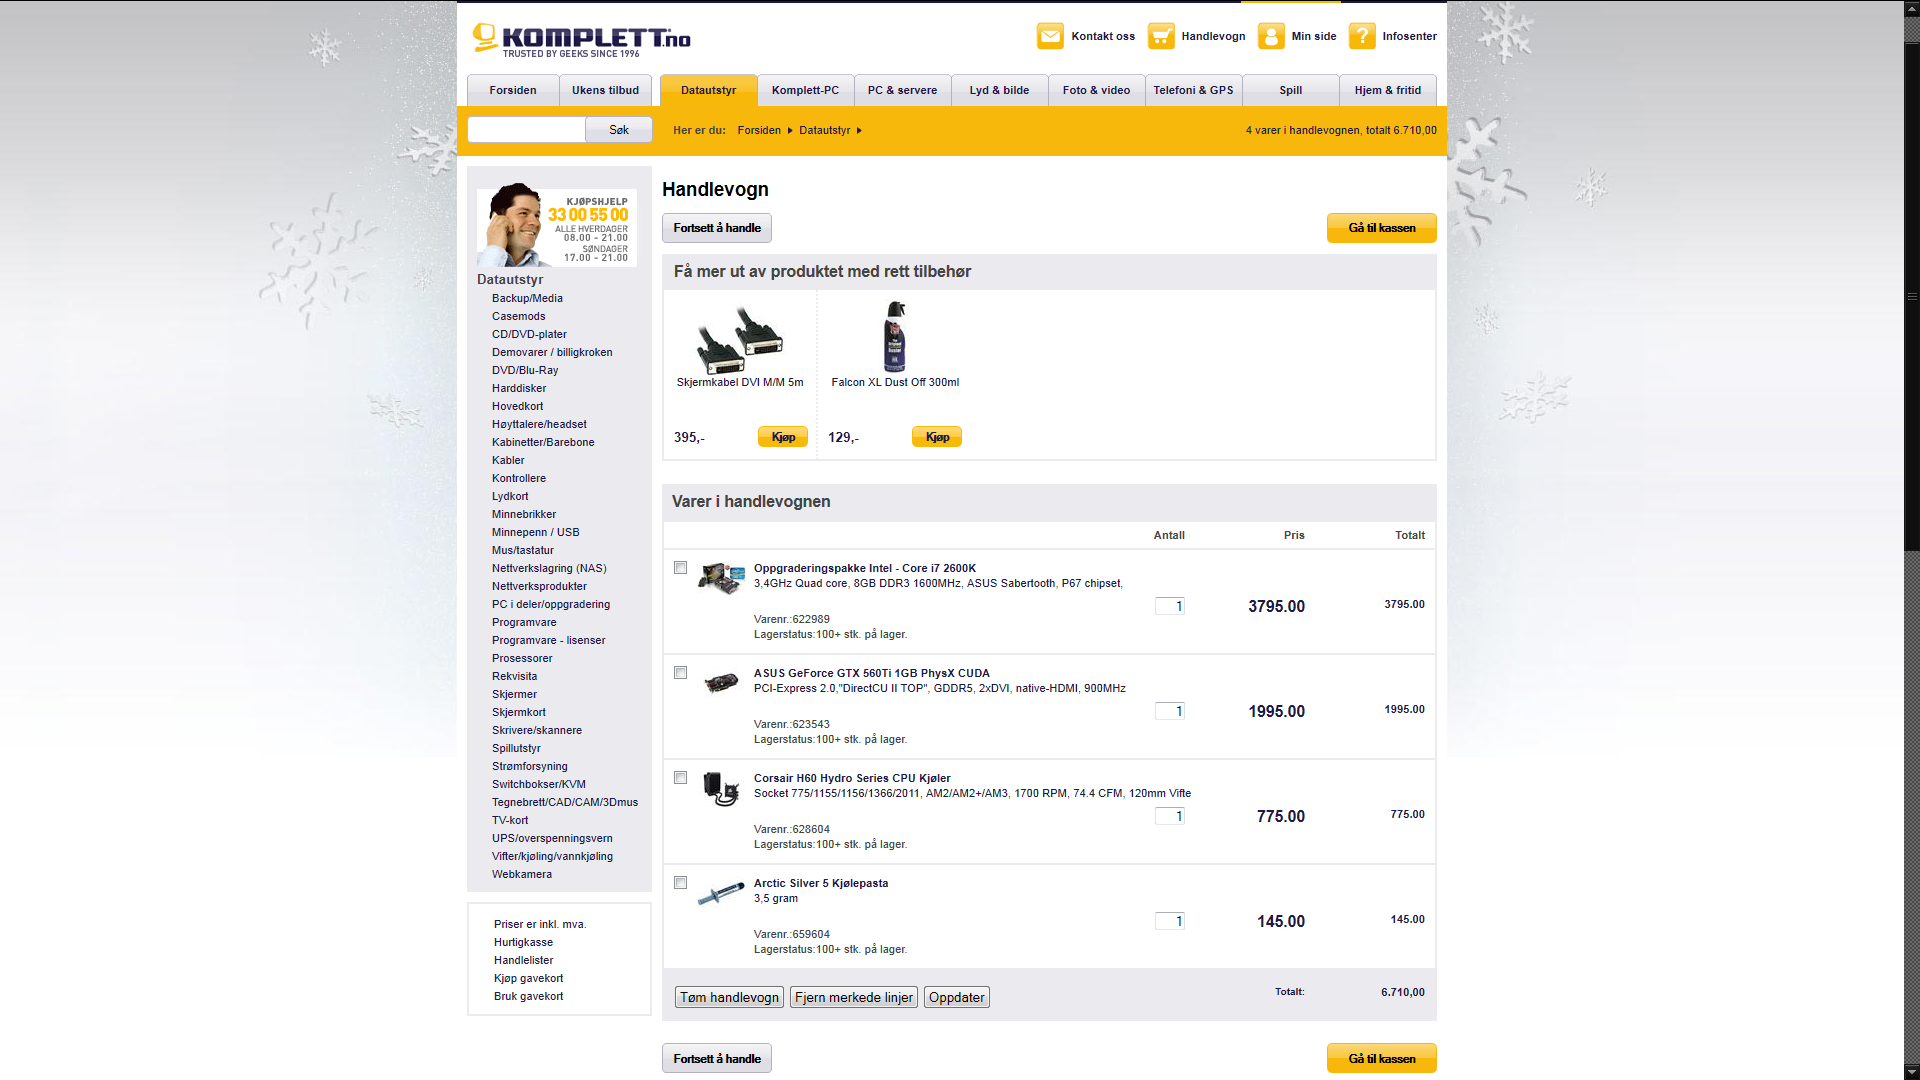This screenshot has height=1080, width=1920.
Task: Click the search input field
Action: 526,130
